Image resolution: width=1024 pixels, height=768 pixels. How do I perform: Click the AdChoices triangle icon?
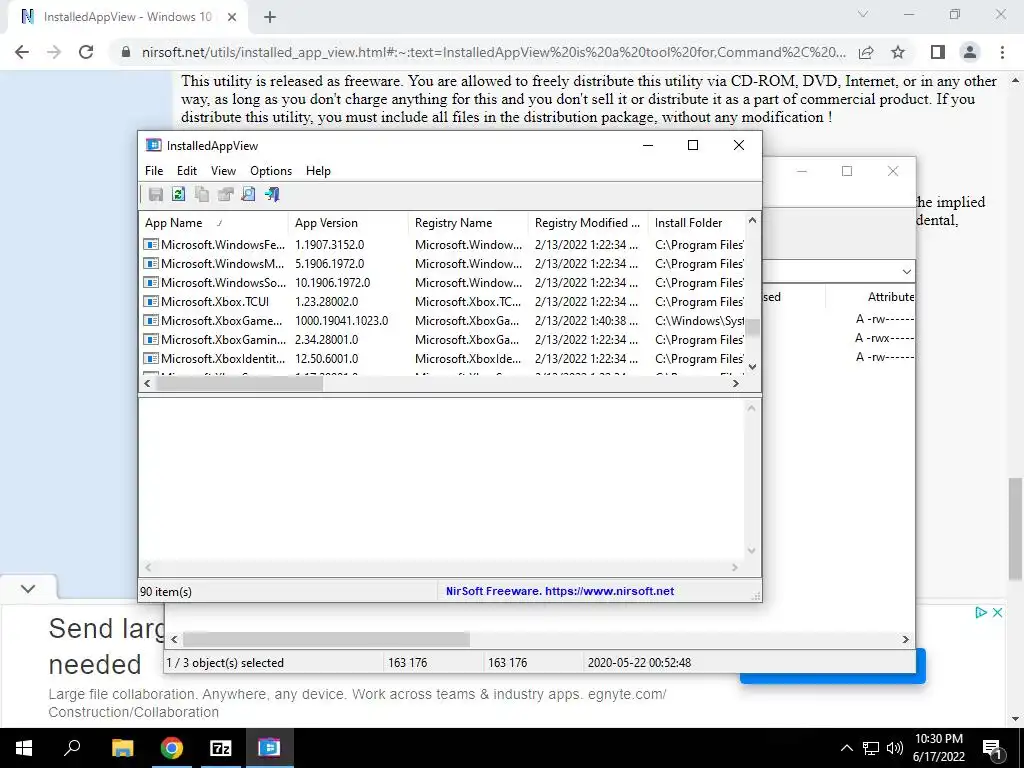980,613
